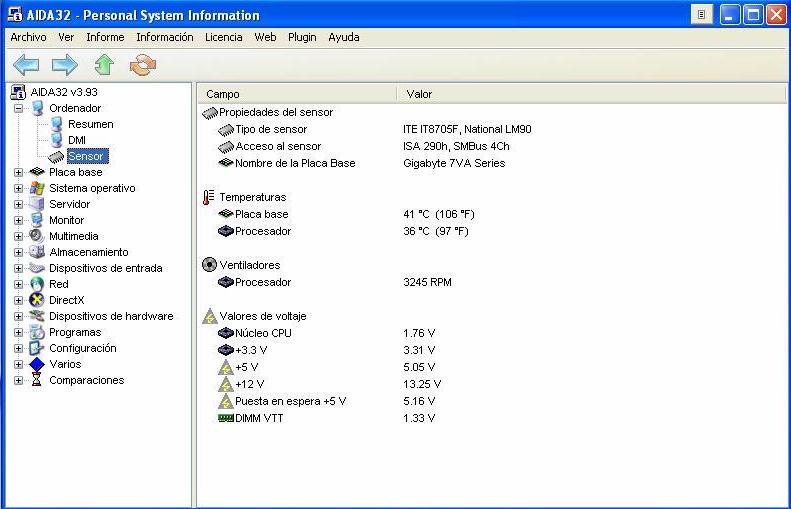Click the Programas icon

click(x=37, y=332)
